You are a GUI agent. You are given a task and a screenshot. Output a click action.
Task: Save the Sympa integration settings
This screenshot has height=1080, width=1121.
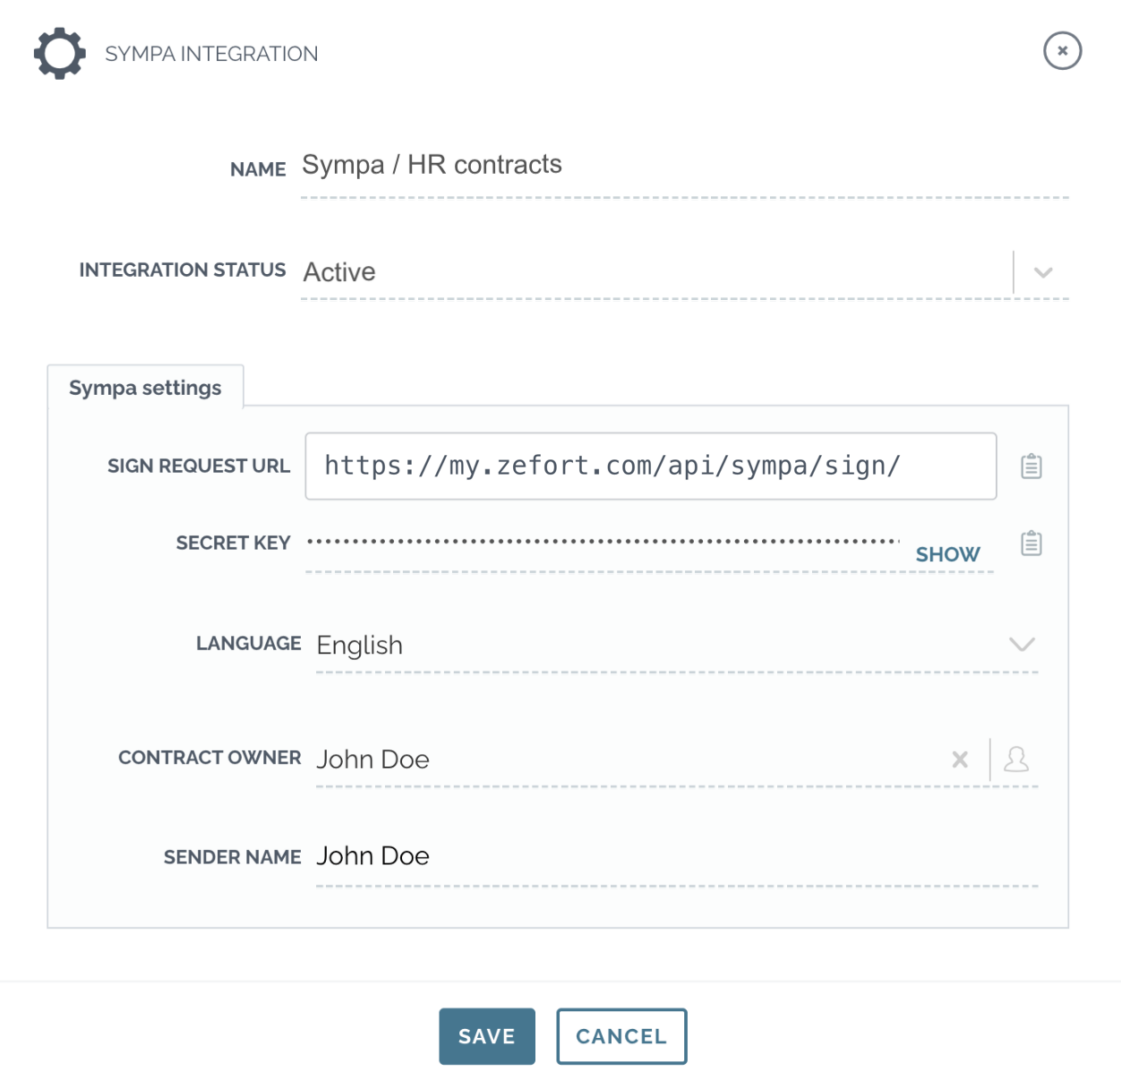tap(487, 1036)
